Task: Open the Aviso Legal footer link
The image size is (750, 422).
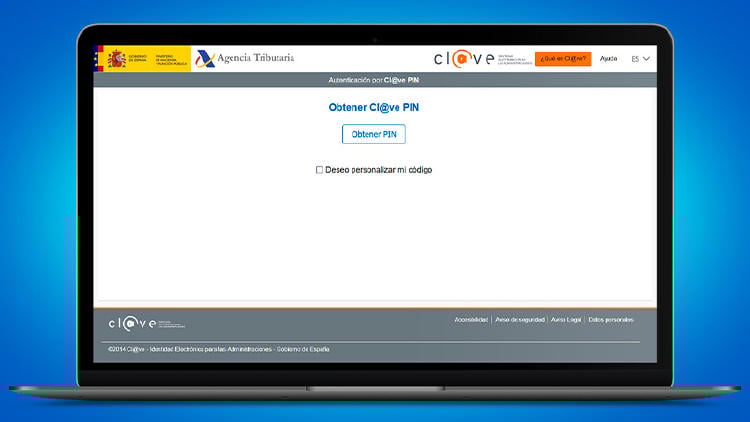Action: [x=566, y=320]
